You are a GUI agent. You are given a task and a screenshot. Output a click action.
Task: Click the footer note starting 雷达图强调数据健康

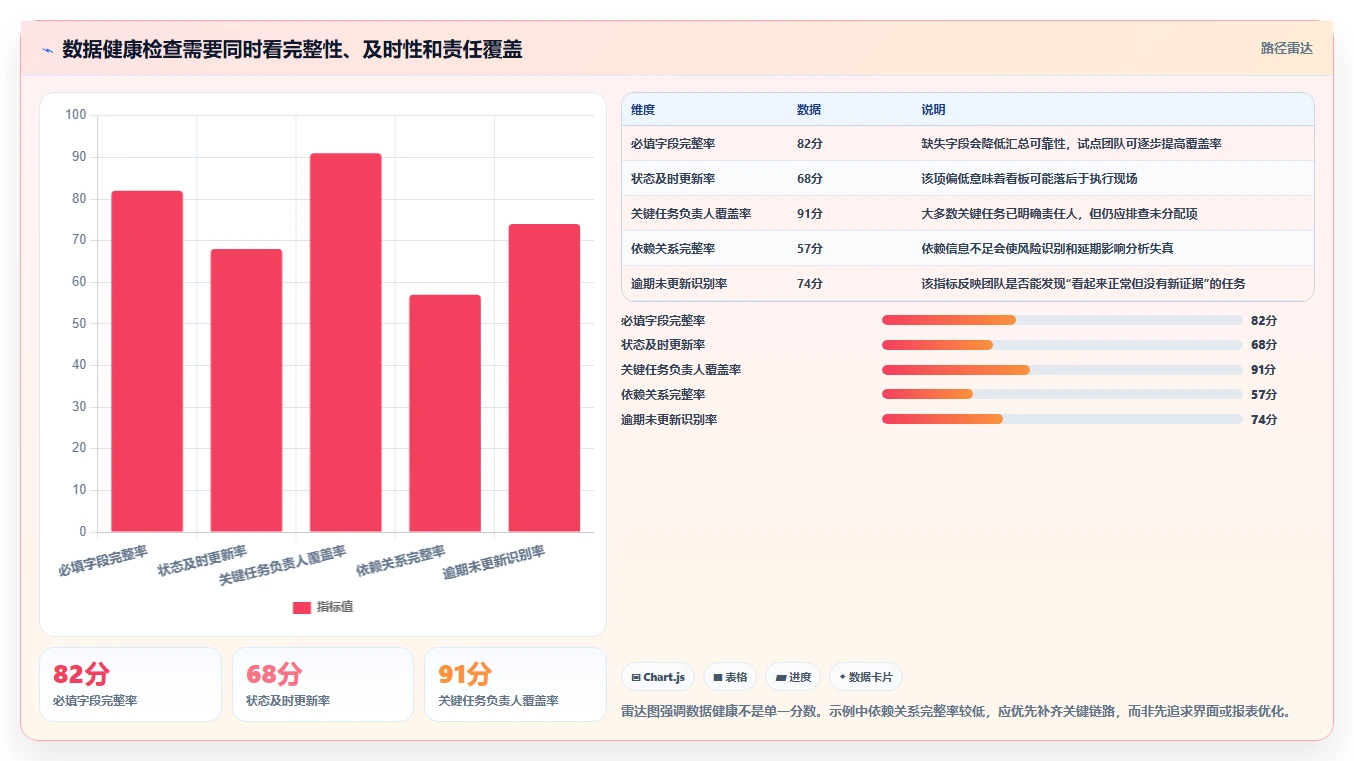[958, 712]
